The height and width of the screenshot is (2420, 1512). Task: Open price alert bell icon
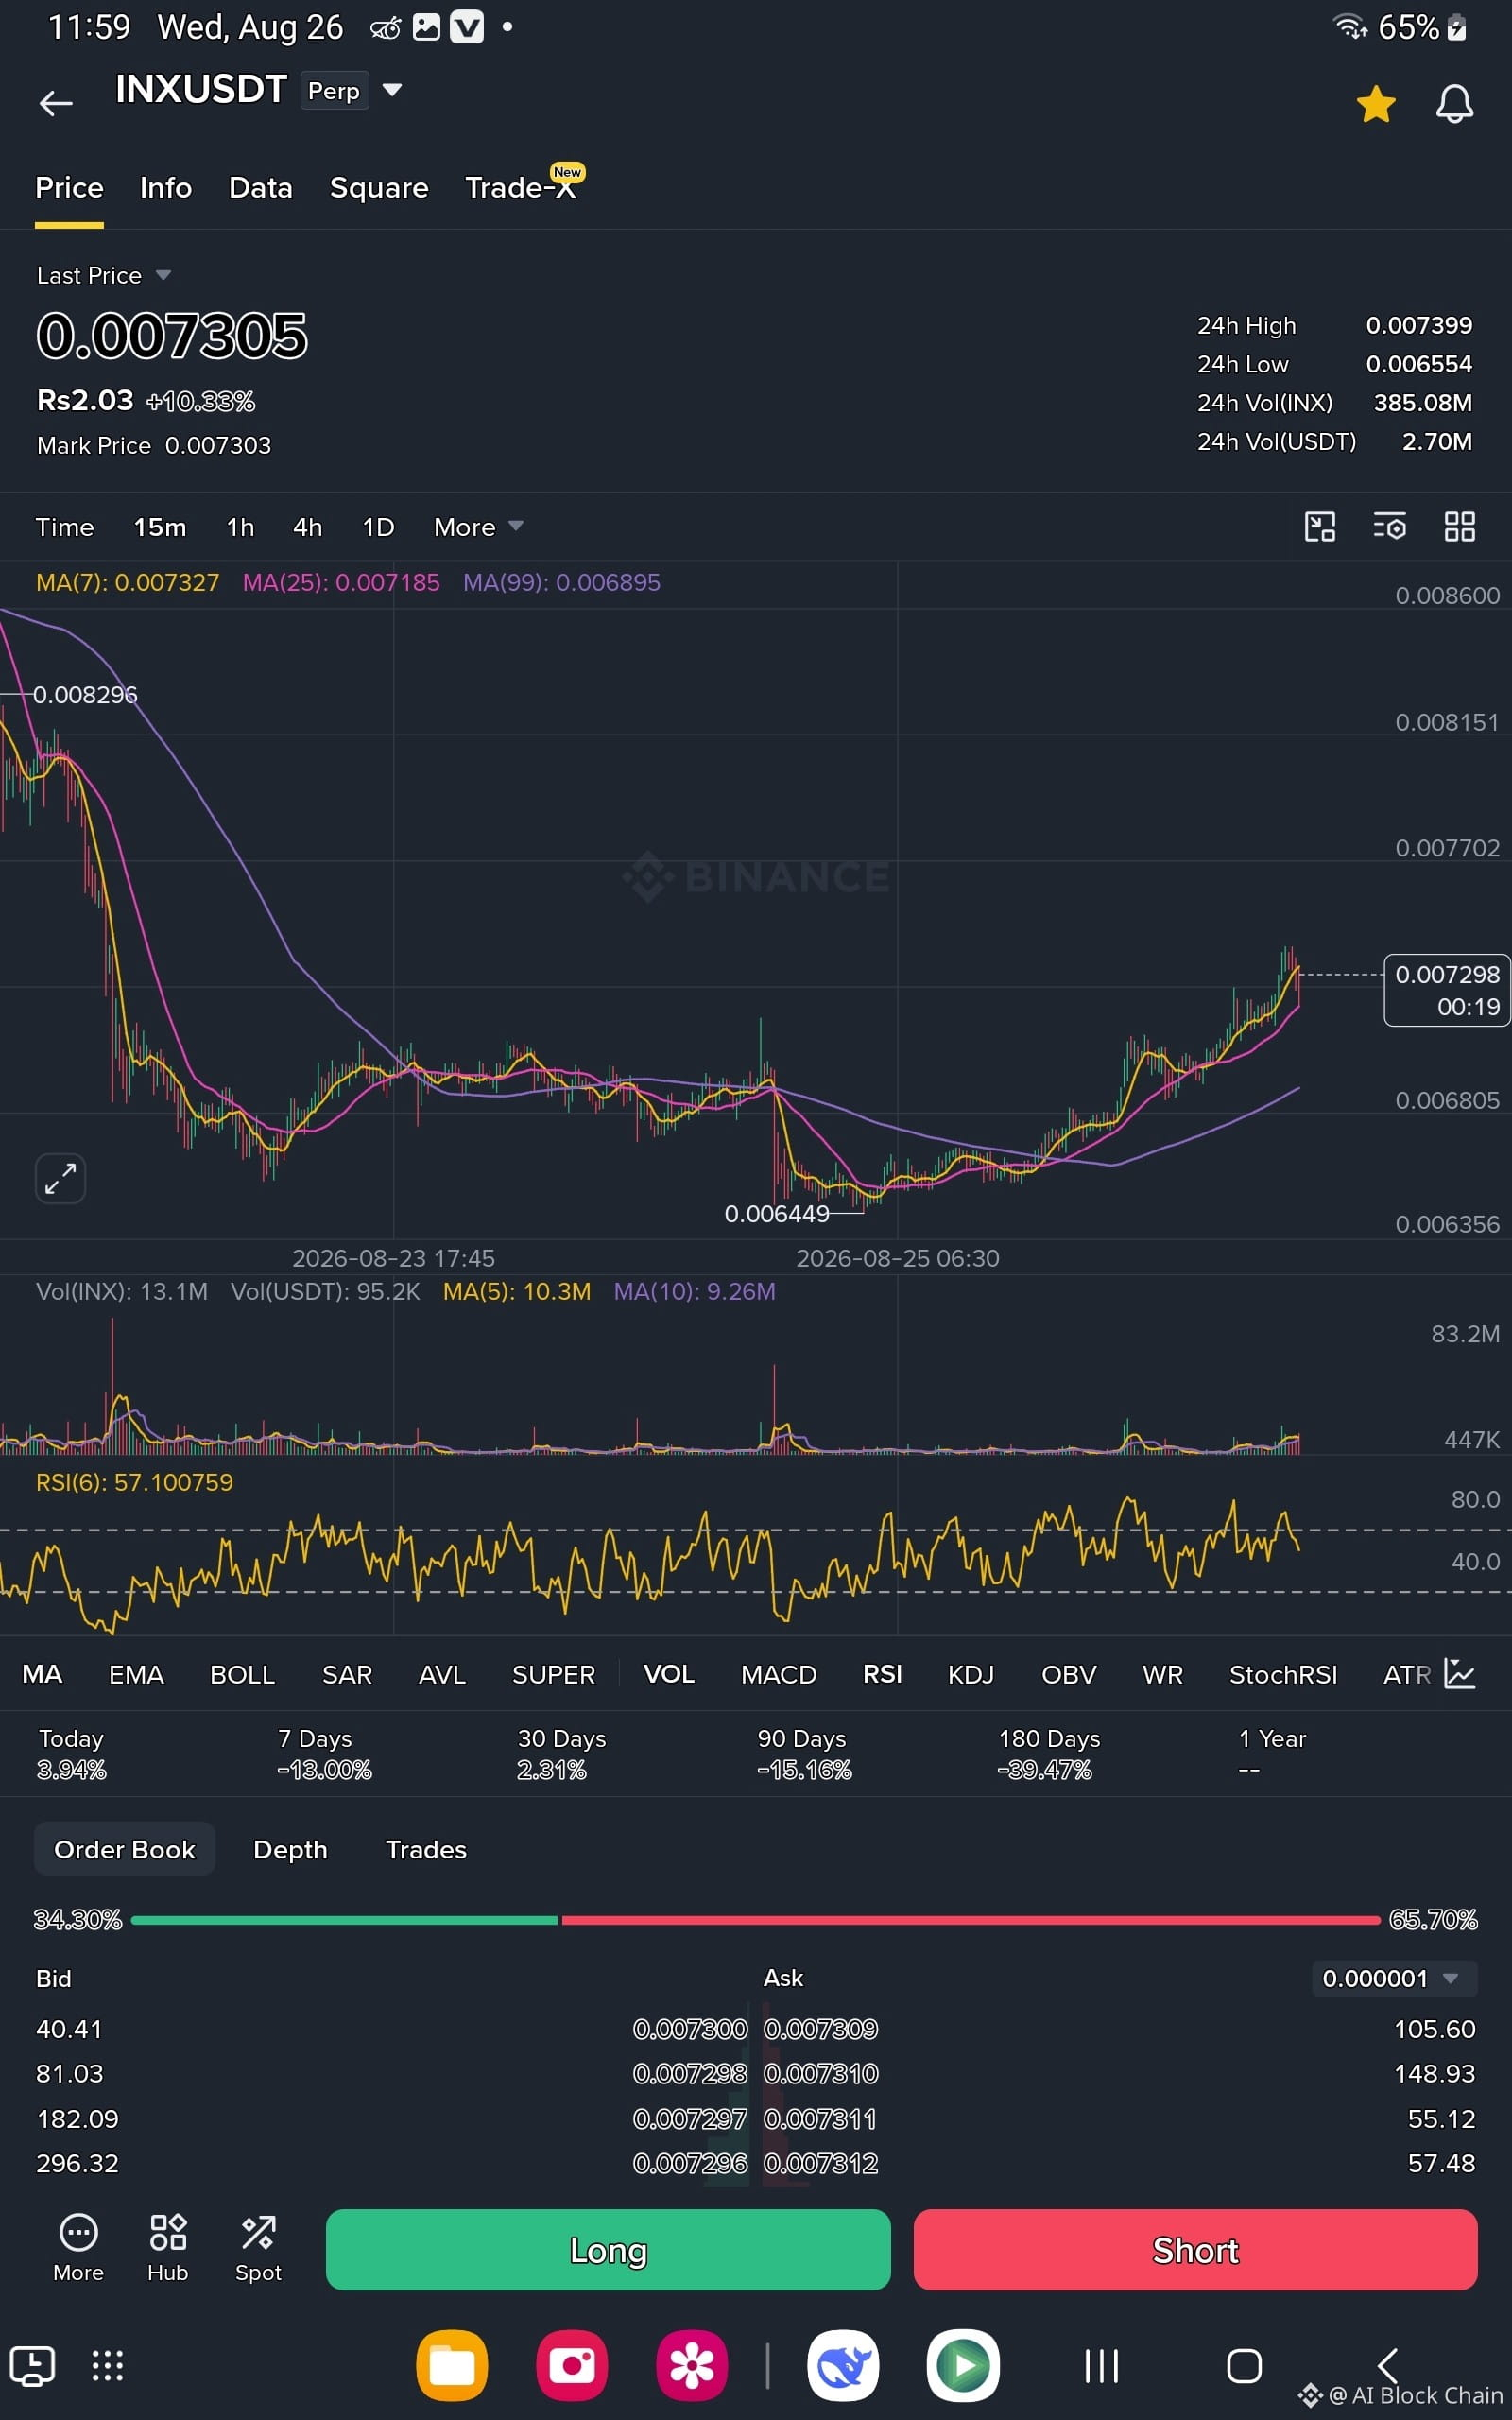[1454, 104]
